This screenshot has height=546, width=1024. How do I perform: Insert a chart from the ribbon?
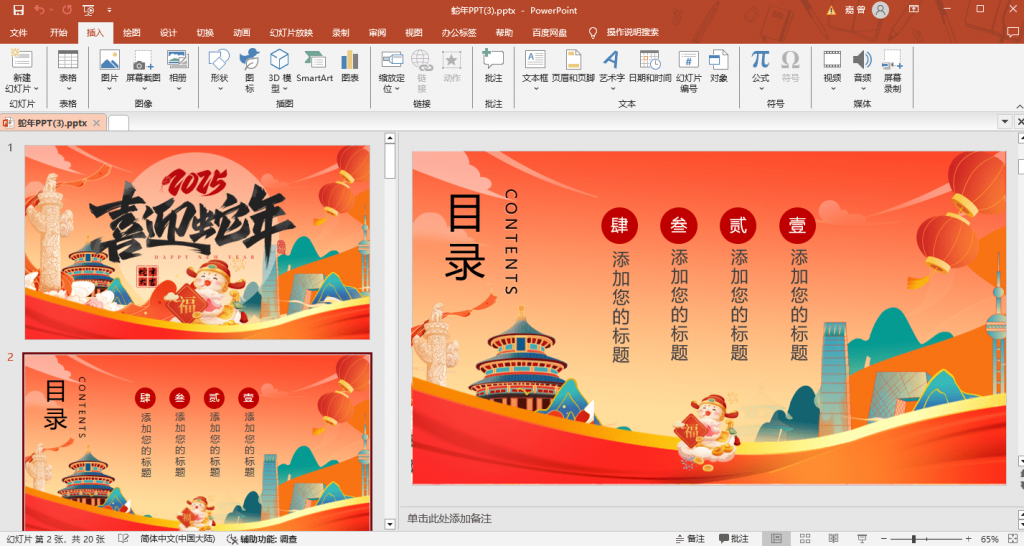349,66
